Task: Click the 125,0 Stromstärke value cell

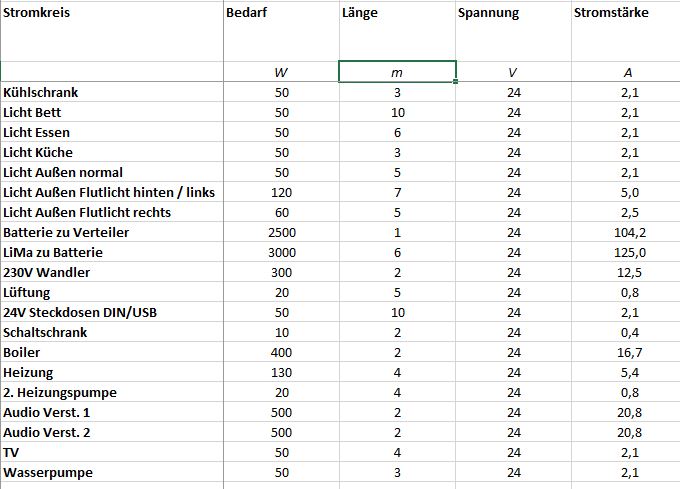Action: click(x=627, y=252)
